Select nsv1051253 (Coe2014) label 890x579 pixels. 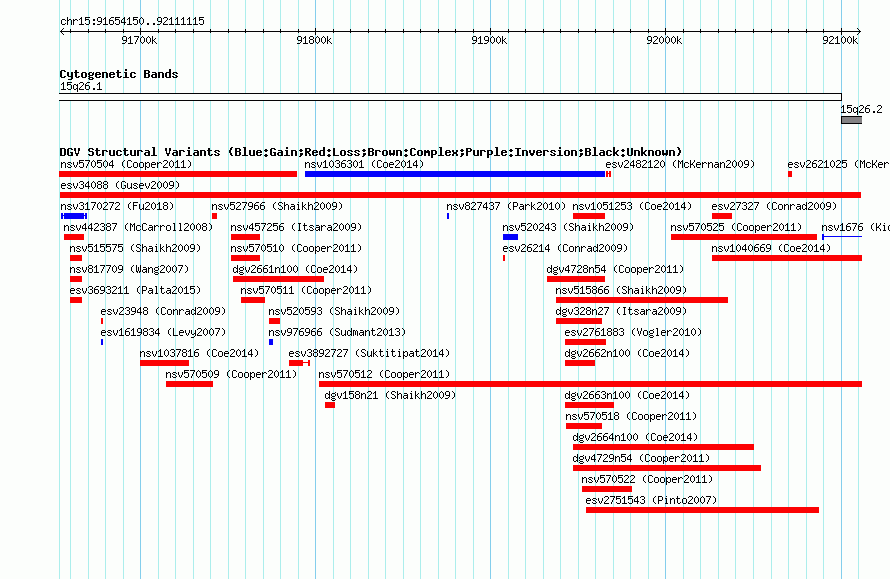pos(632,207)
